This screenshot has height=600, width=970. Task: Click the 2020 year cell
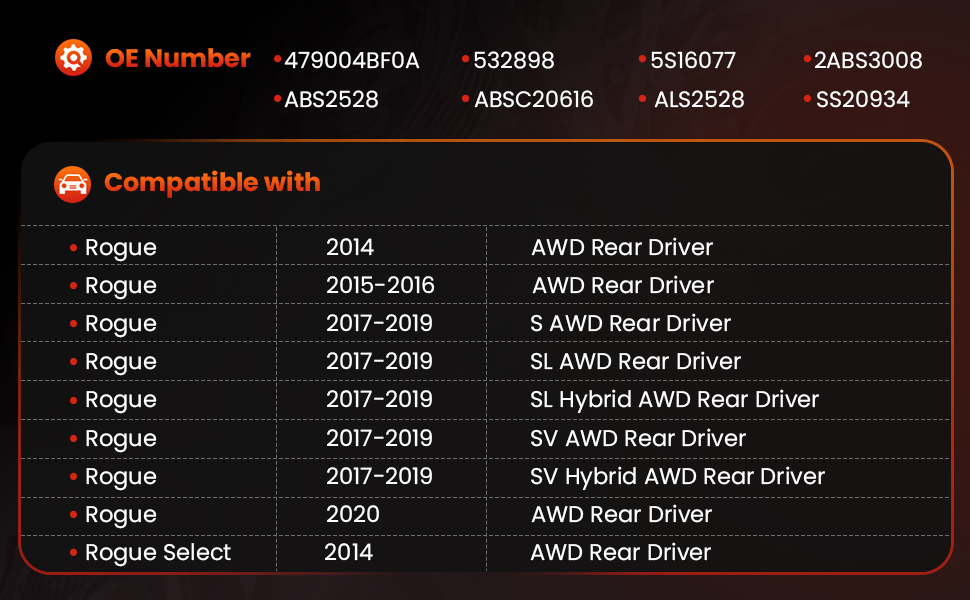pyautogui.click(x=353, y=515)
